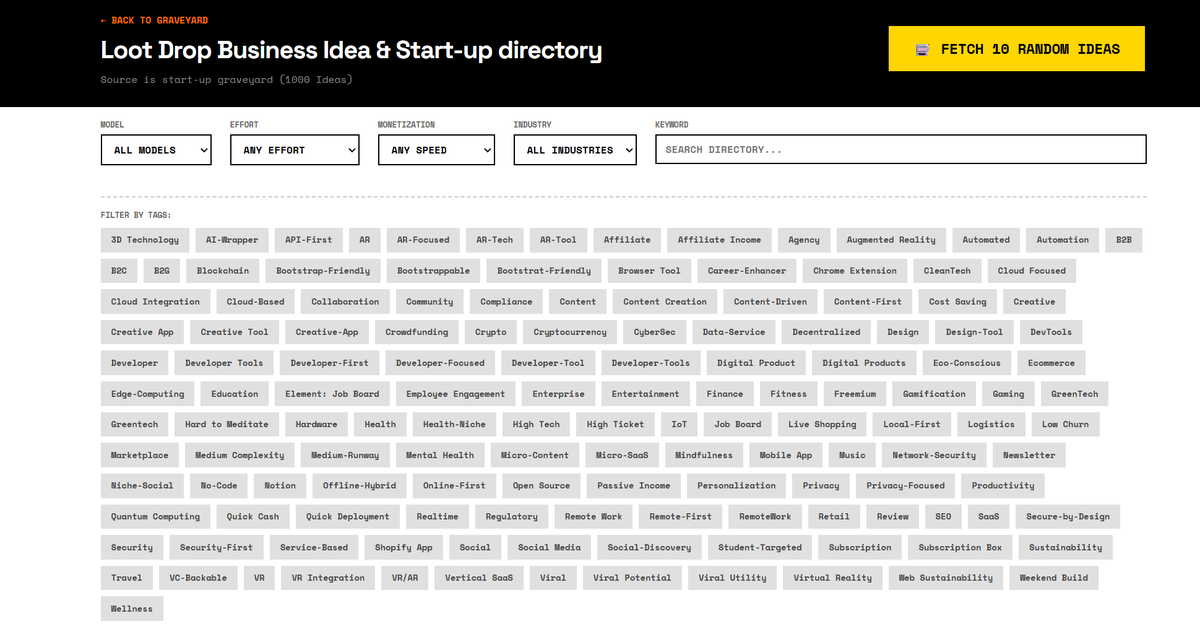Expand the Monetization dropdown showing Any Speed

point(436,150)
